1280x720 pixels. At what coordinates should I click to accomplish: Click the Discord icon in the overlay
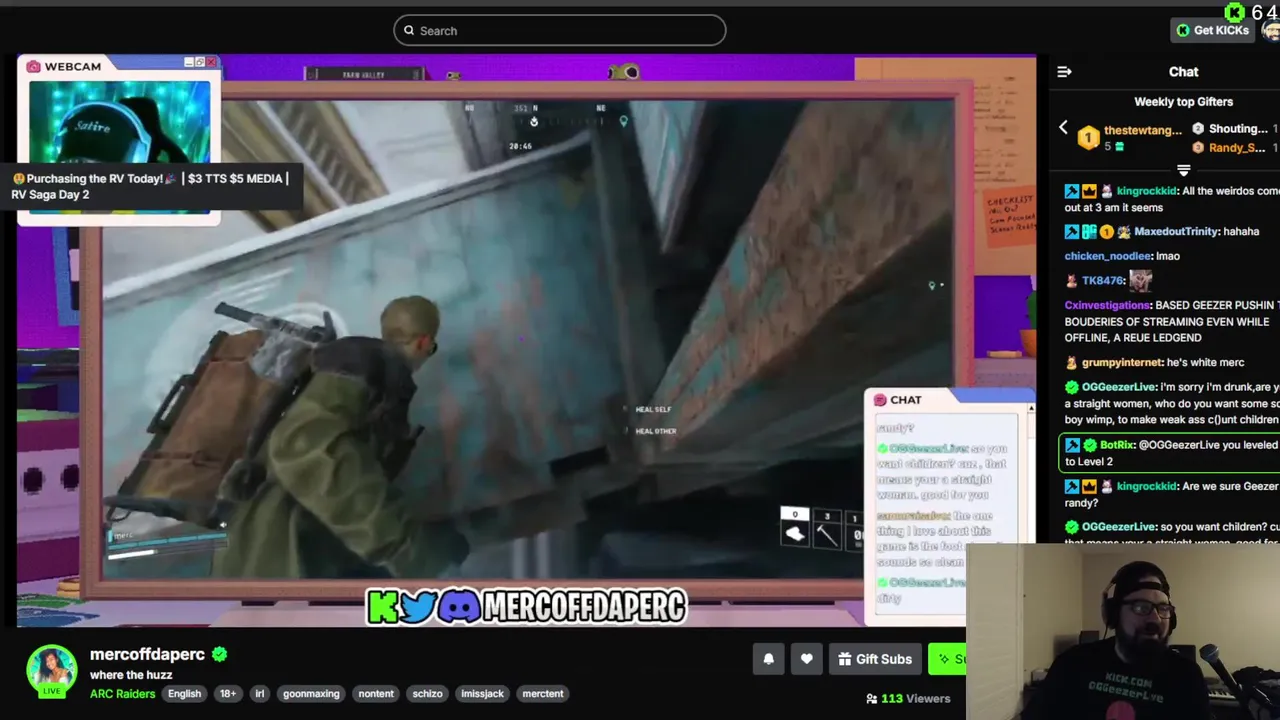459,606
